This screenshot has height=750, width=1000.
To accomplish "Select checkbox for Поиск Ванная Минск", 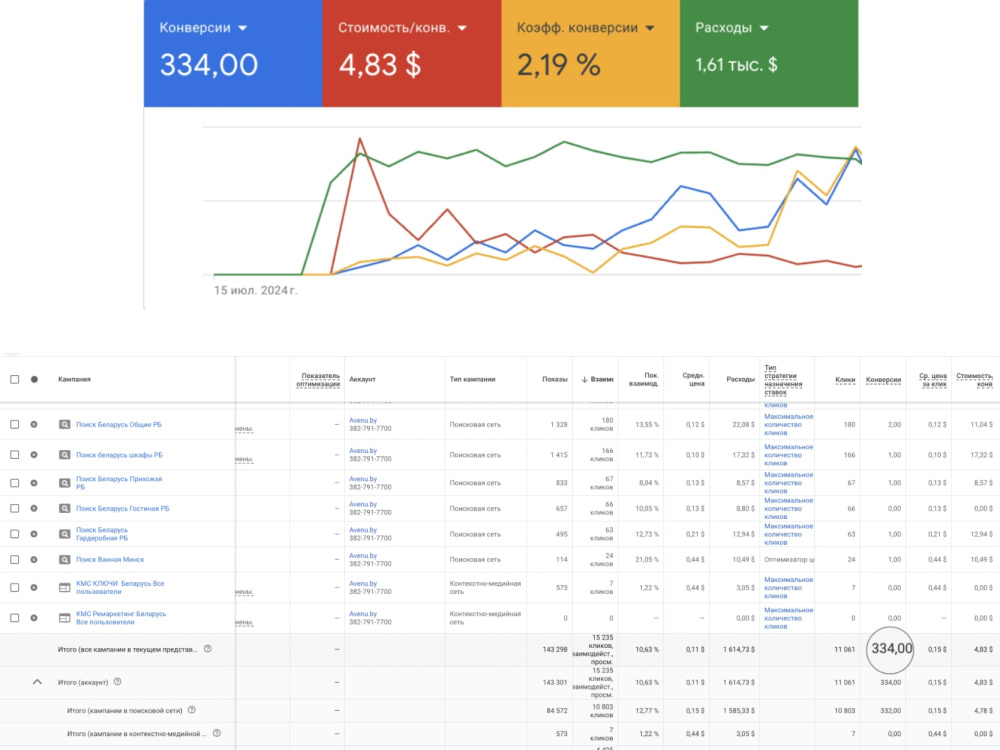I will [15, 559].
